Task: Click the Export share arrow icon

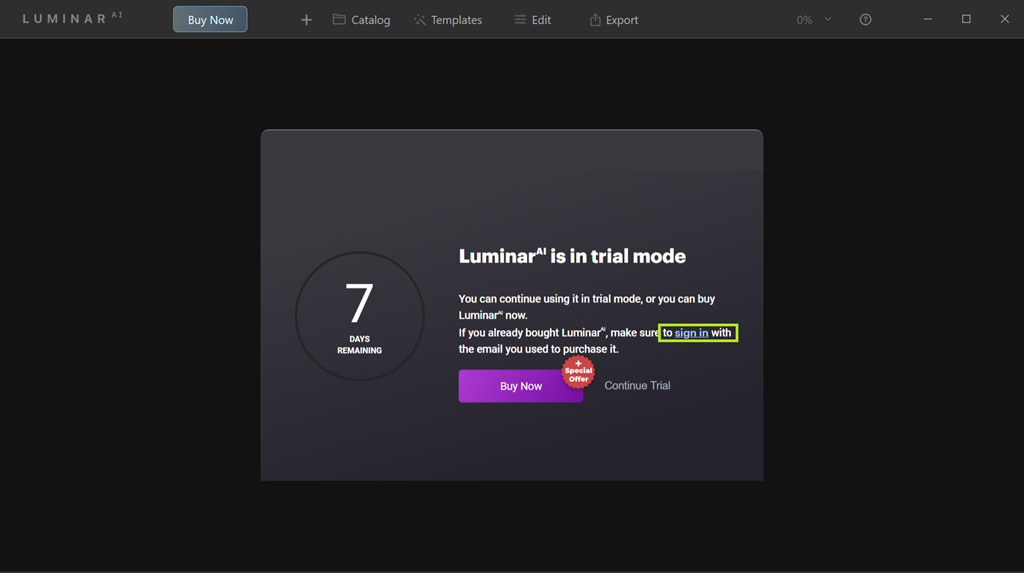Action: [x=595, y=20]
